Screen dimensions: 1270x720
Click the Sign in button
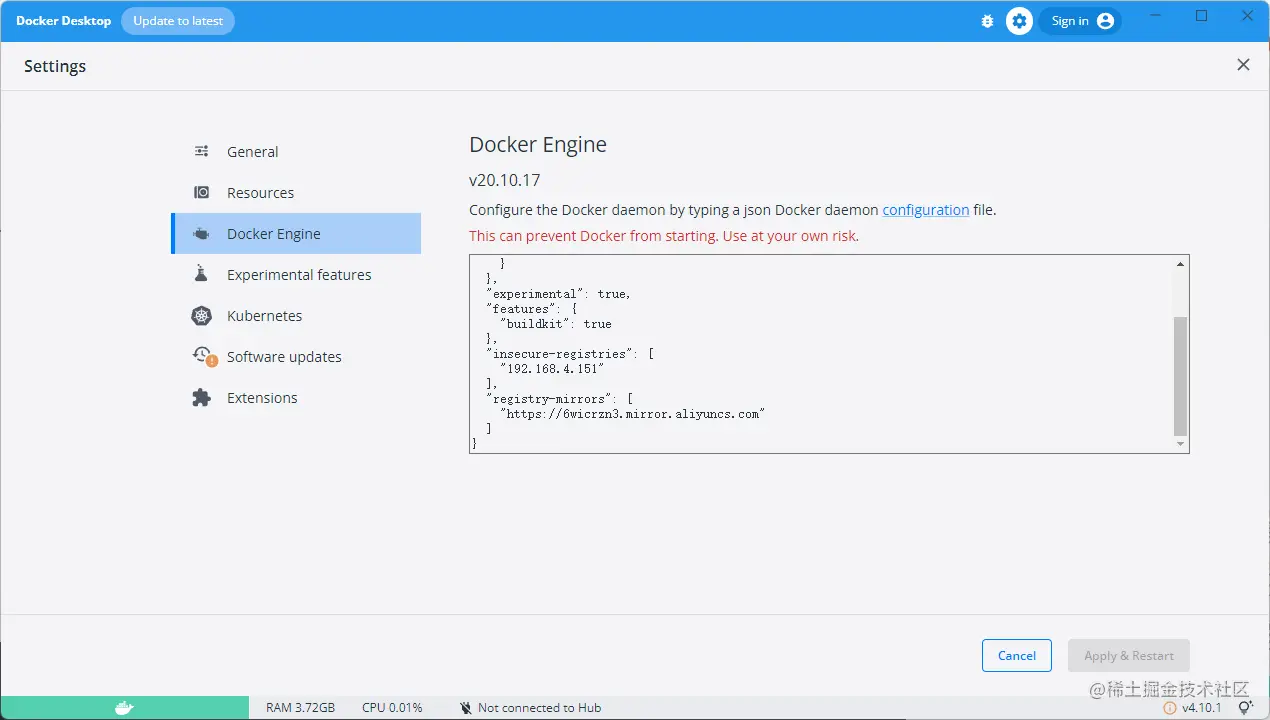[x=1082, y=21]
